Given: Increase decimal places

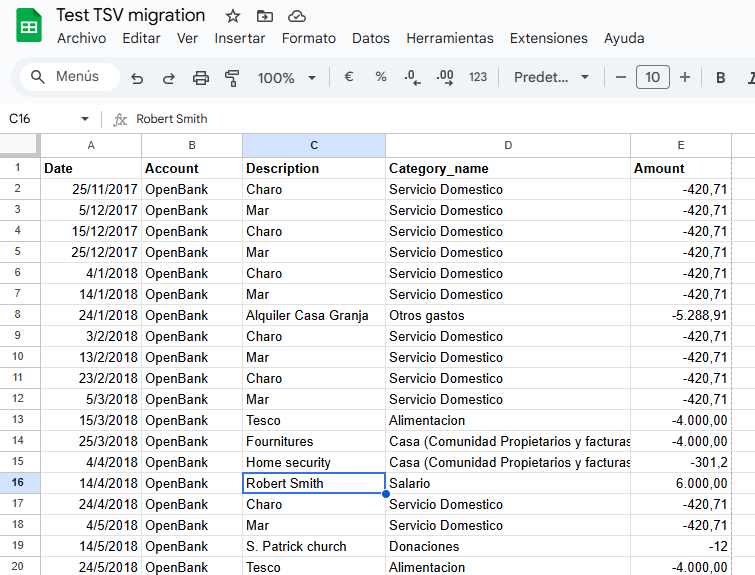Looking at the screenshot, I should click(445, 77).
